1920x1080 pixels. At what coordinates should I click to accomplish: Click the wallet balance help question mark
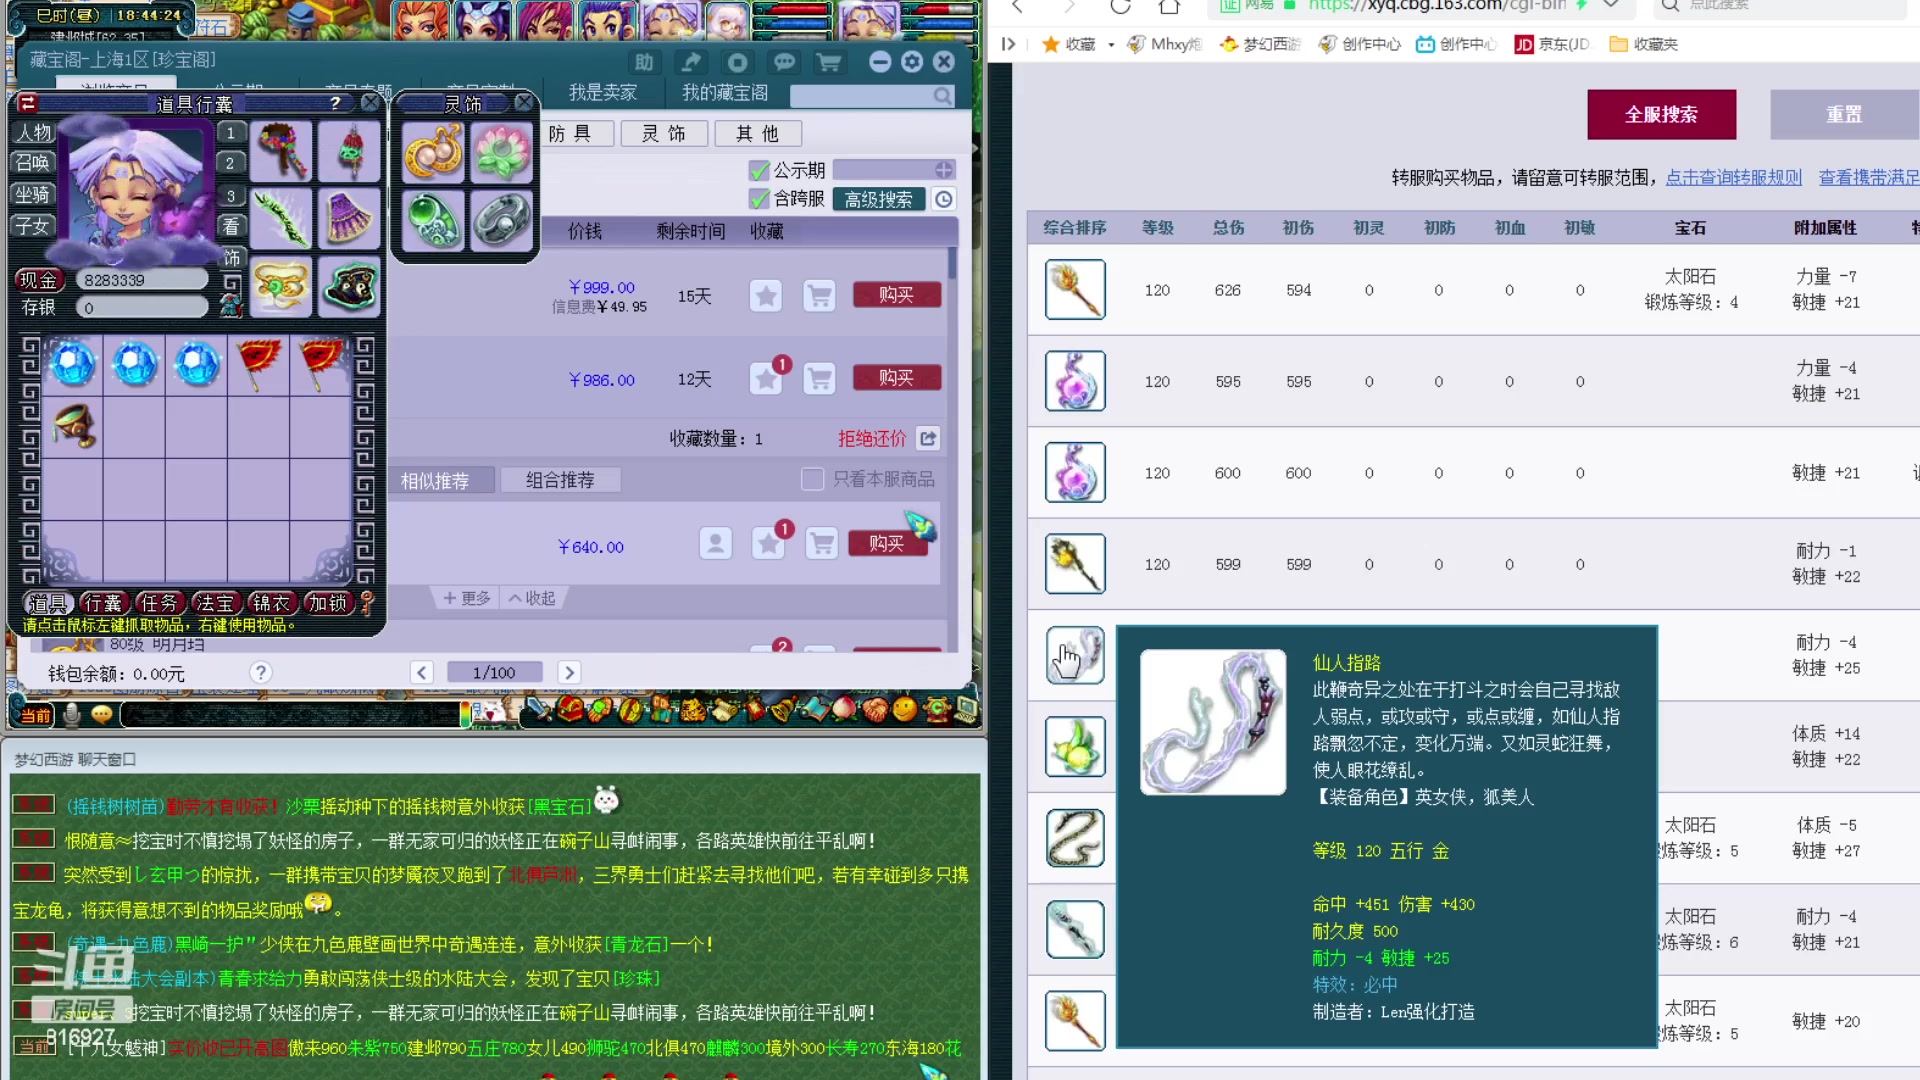point(260,672)
